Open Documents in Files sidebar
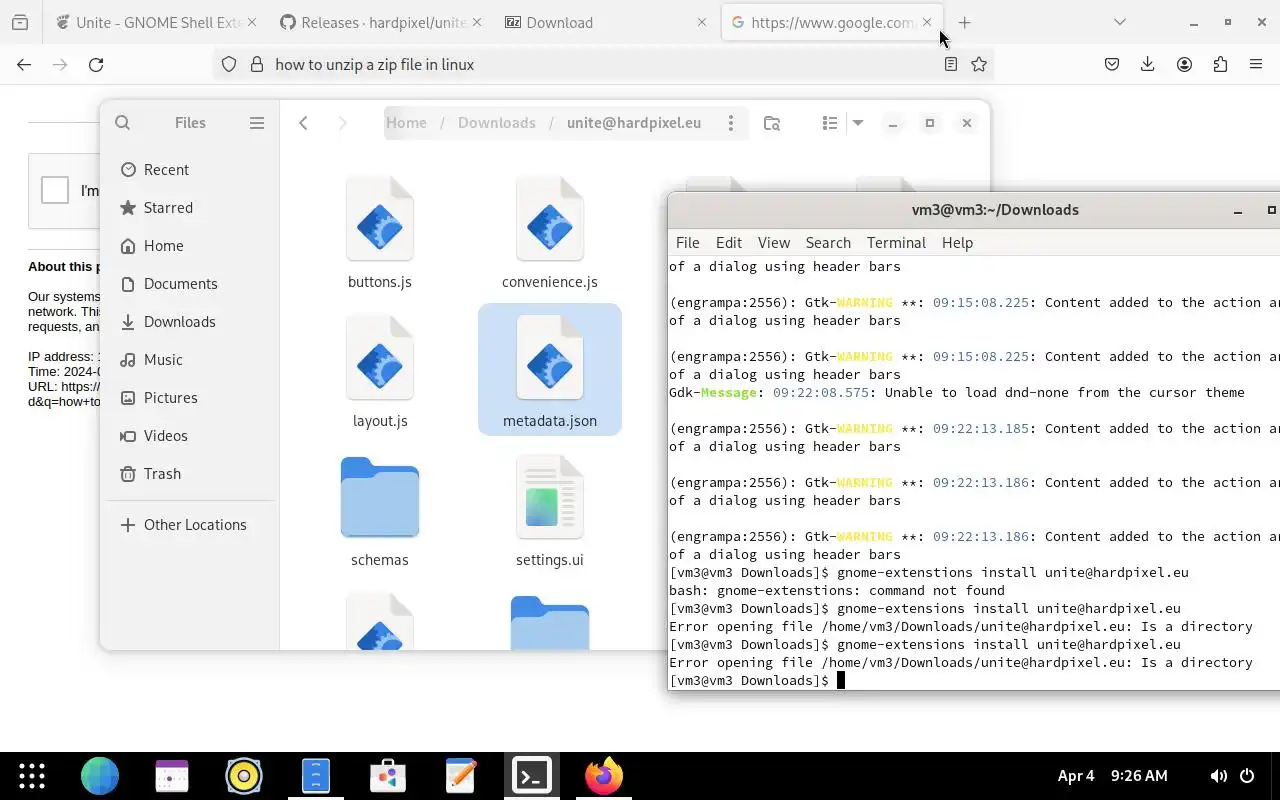The image size is (1280, 800). point(189,284)
